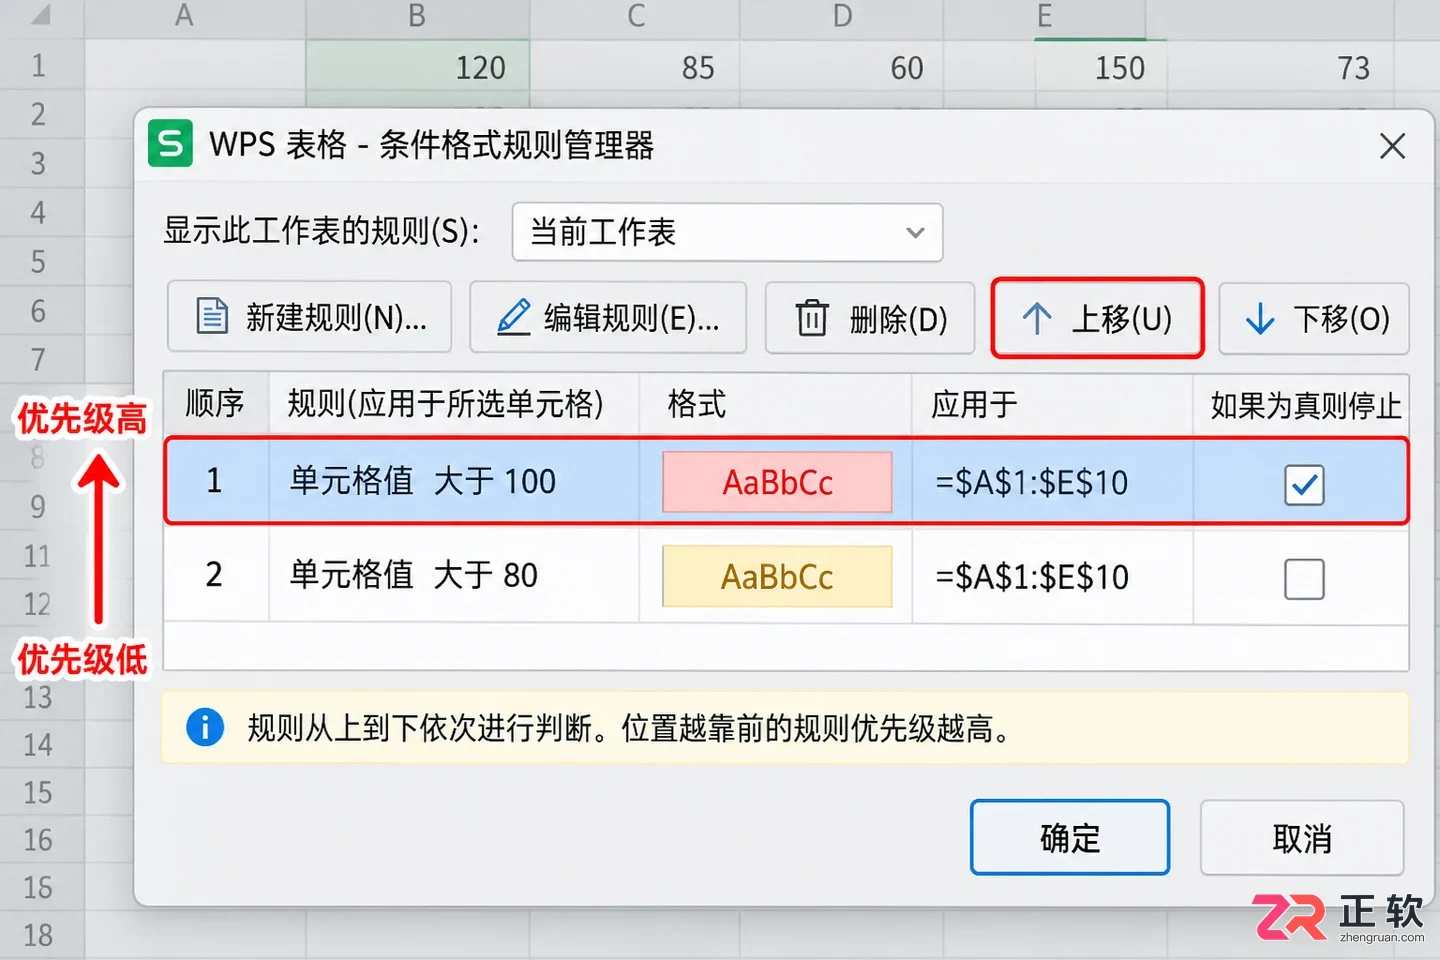The height and width of the screenshot is (960, 1440).
Task: Click applies-to range of rule 大于 100
Action: coord(1032,483)
